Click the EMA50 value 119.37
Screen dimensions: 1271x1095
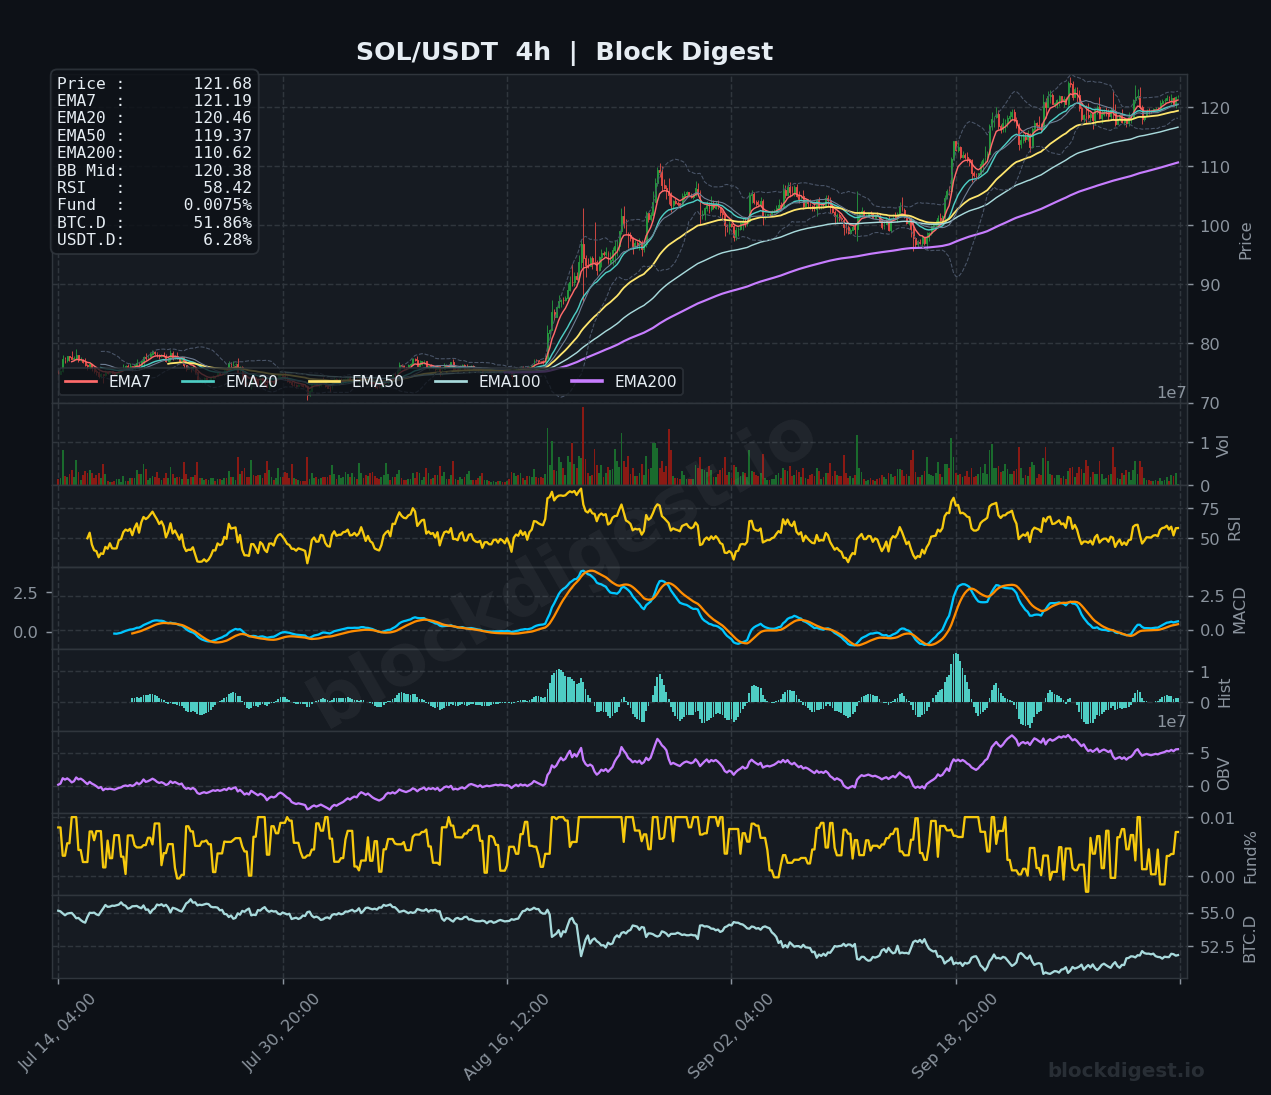(222, 135)
